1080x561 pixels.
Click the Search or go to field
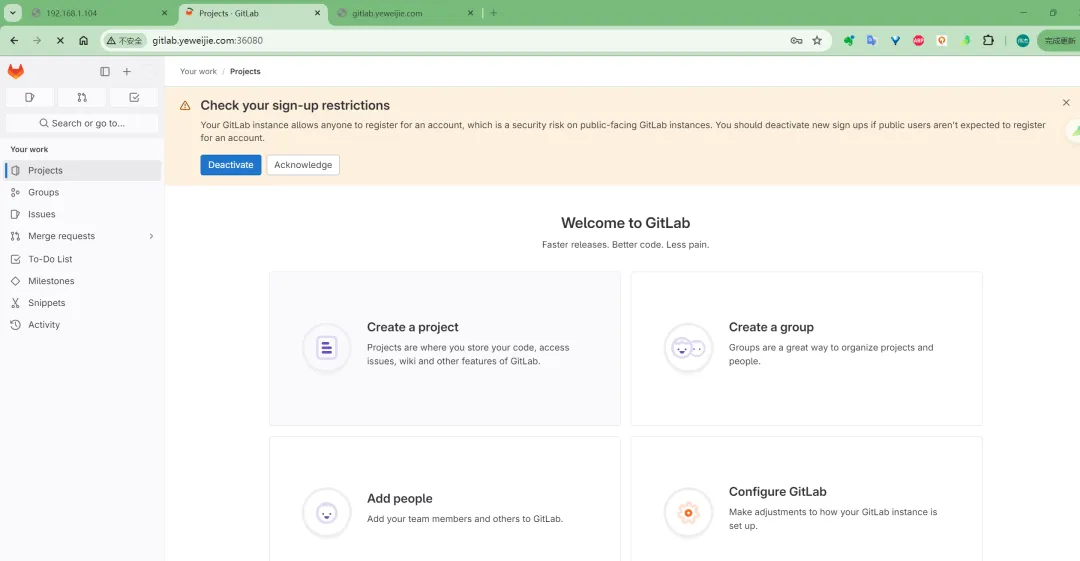point(82,123)
